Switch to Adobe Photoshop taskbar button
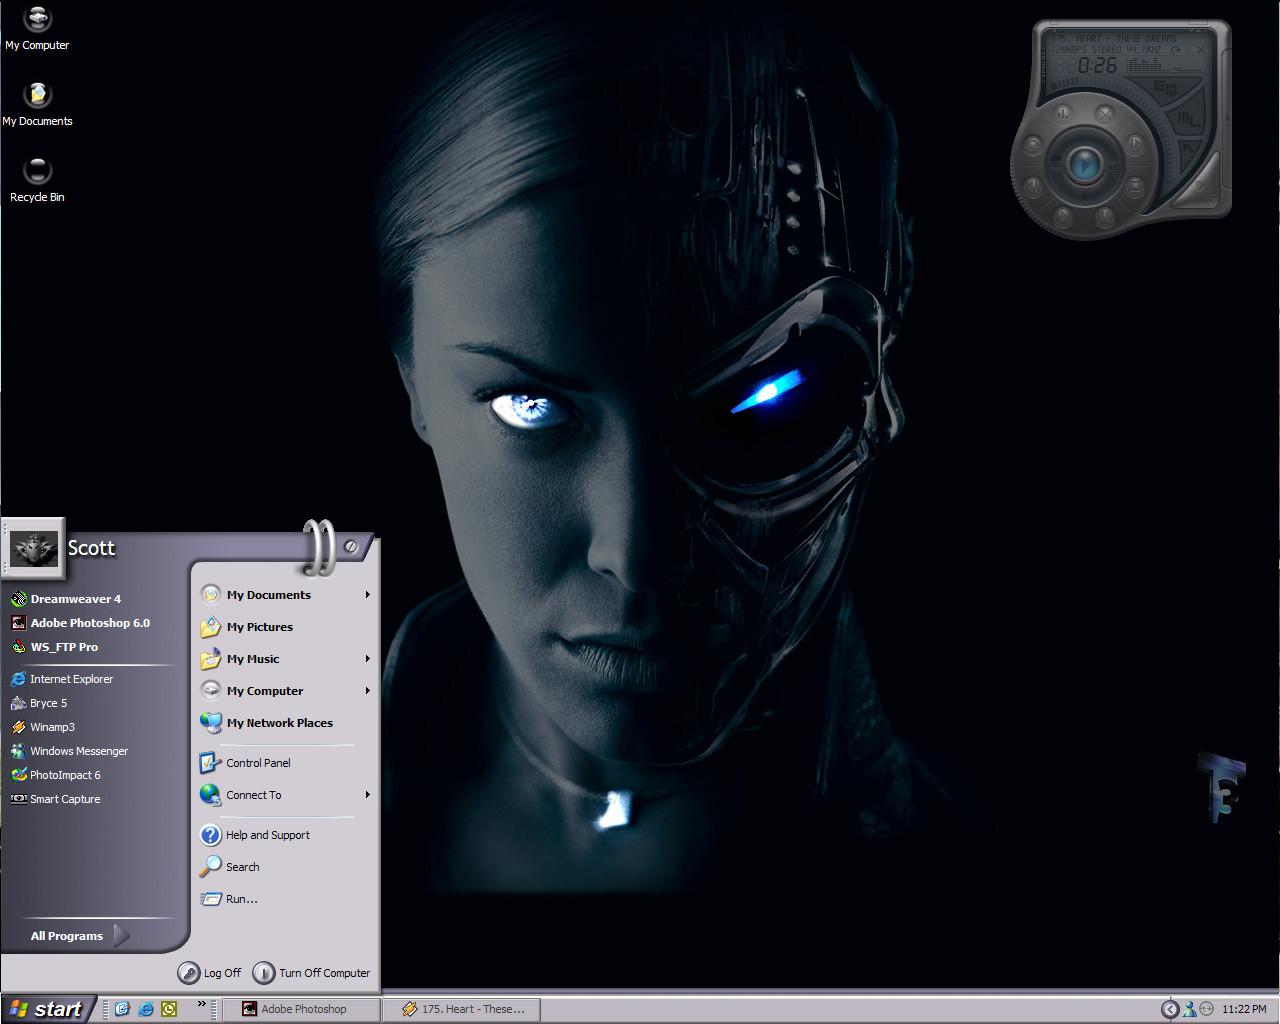The width and height of the screenshot is (1280, 1024). pyautogui.click(x=299, y=1009)
